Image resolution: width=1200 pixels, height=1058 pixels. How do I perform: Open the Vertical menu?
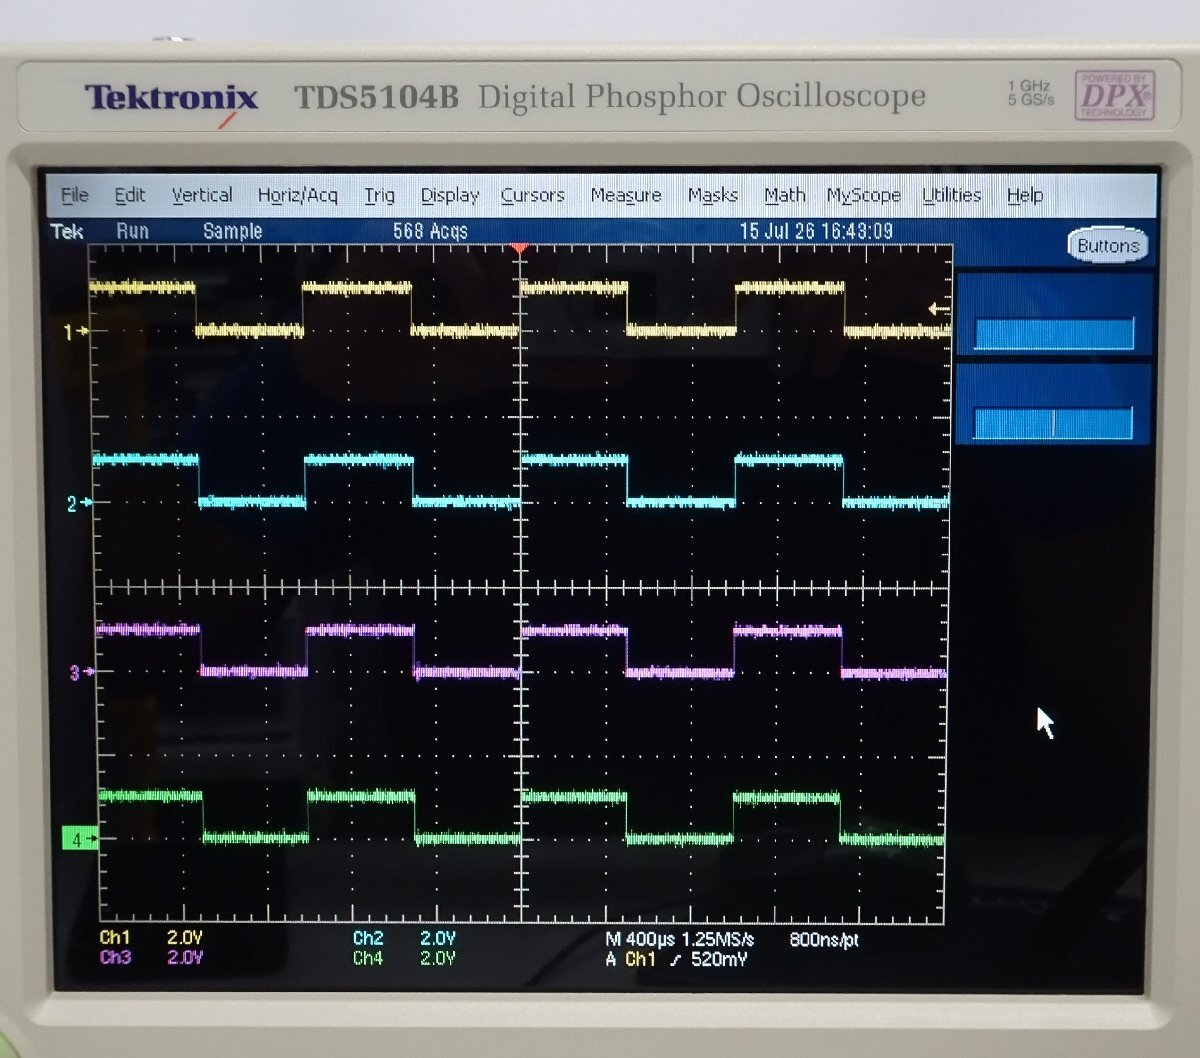click(x=202, y=195)
